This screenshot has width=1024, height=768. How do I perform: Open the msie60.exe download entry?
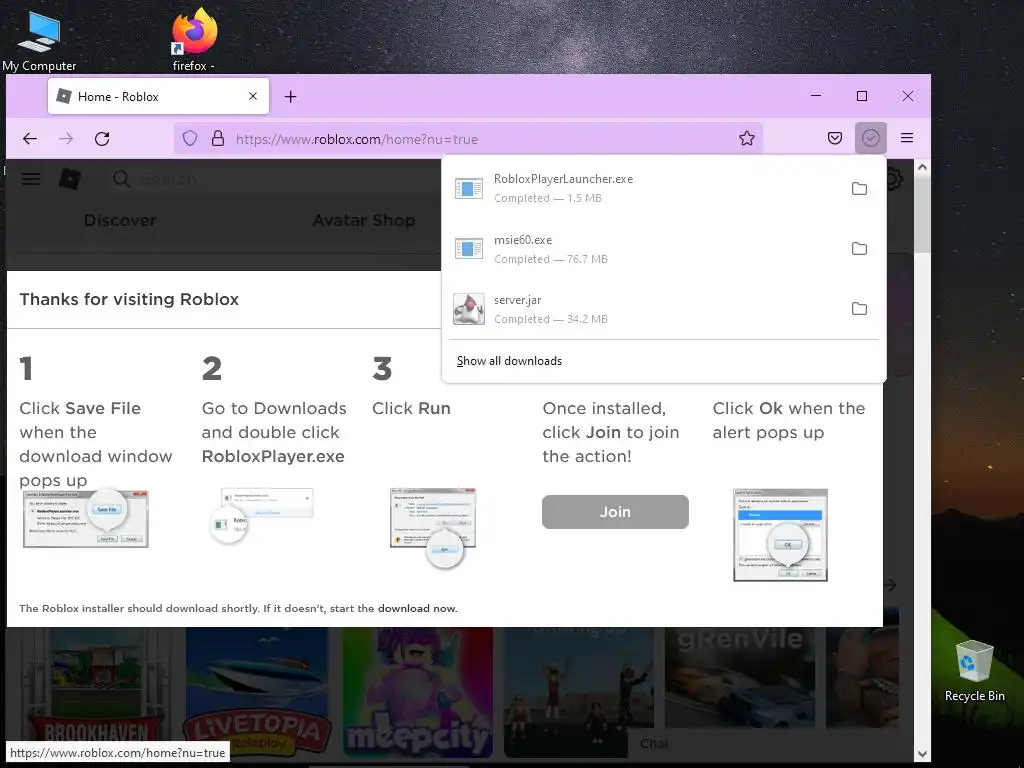643,249
